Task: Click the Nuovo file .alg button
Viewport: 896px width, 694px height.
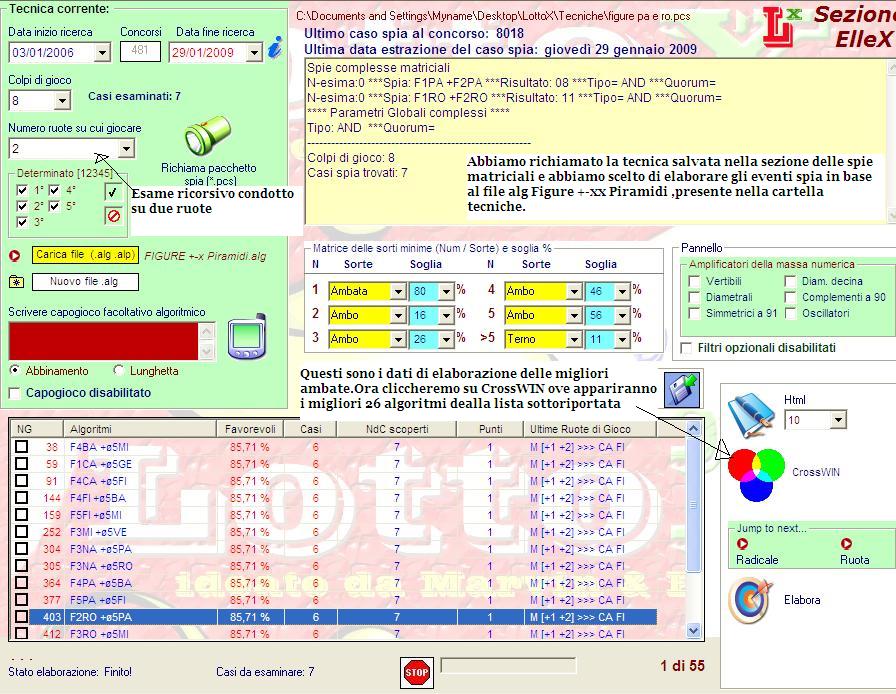Action: [x=85, y=282]
